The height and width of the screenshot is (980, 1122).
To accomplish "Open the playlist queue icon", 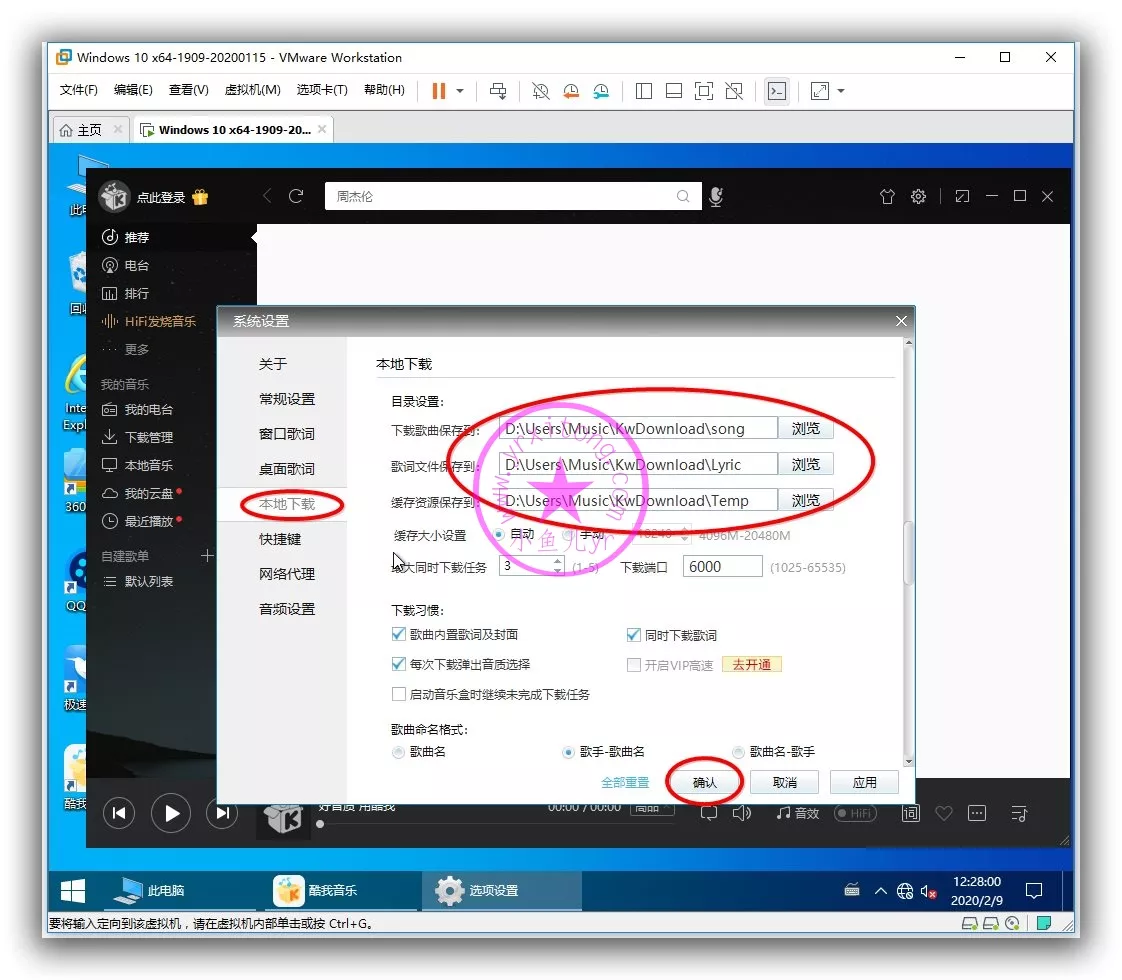I will (x=1020, y=813).
